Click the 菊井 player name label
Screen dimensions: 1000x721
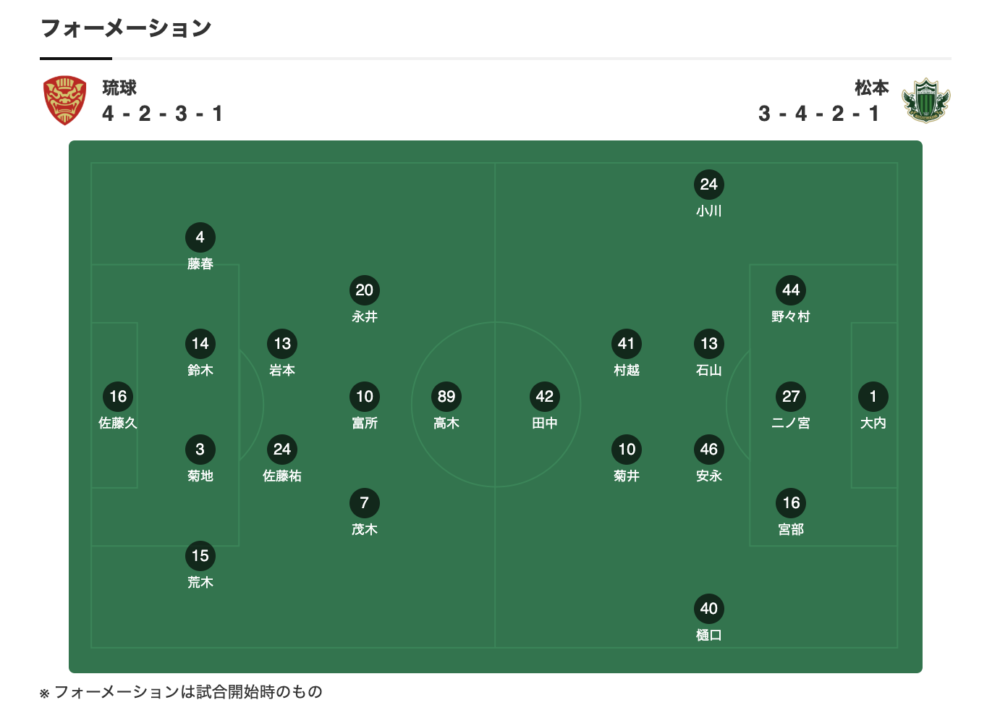coord(627,476)
